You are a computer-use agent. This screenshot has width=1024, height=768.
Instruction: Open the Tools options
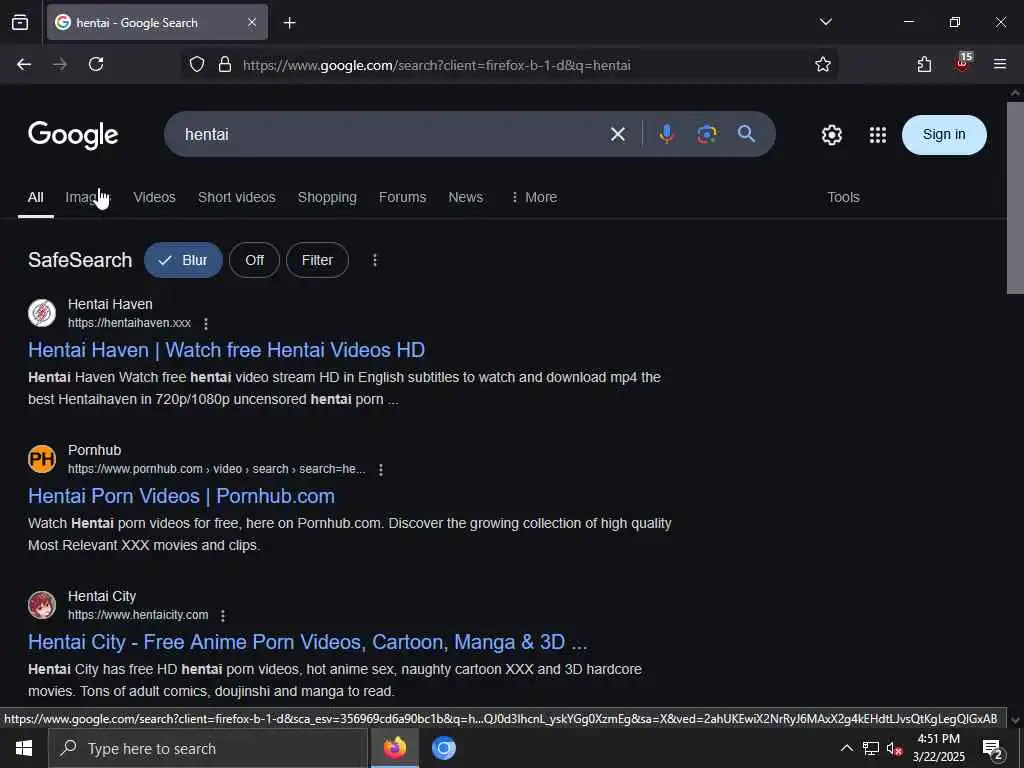(843, 197)
